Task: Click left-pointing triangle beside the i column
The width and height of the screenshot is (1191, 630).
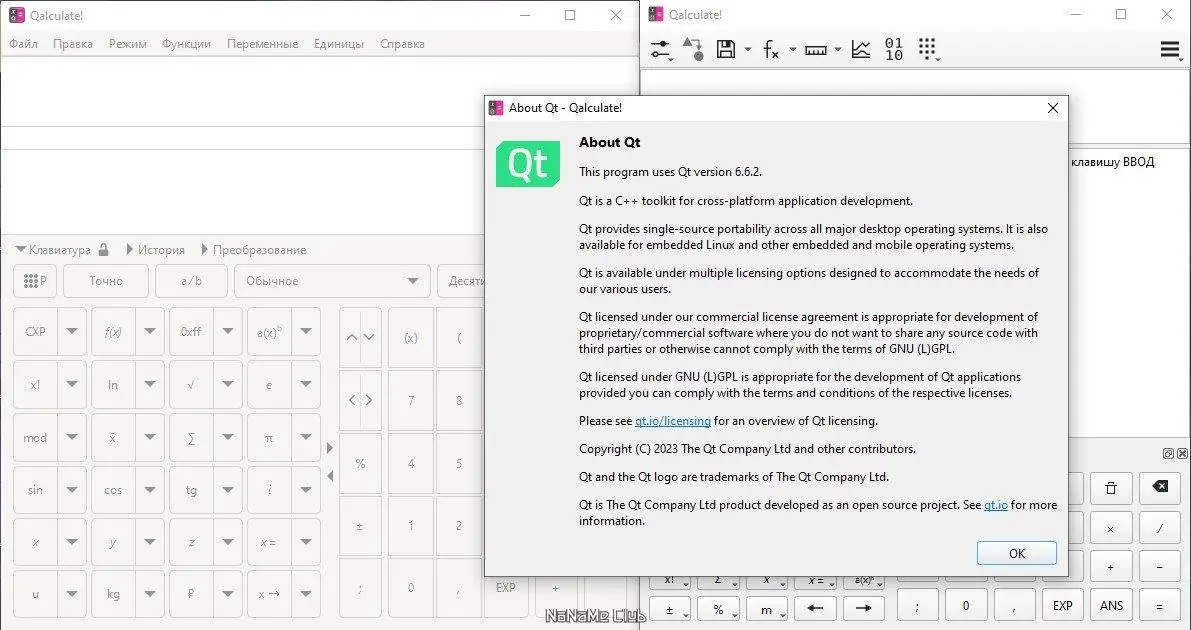Action: 330,476
